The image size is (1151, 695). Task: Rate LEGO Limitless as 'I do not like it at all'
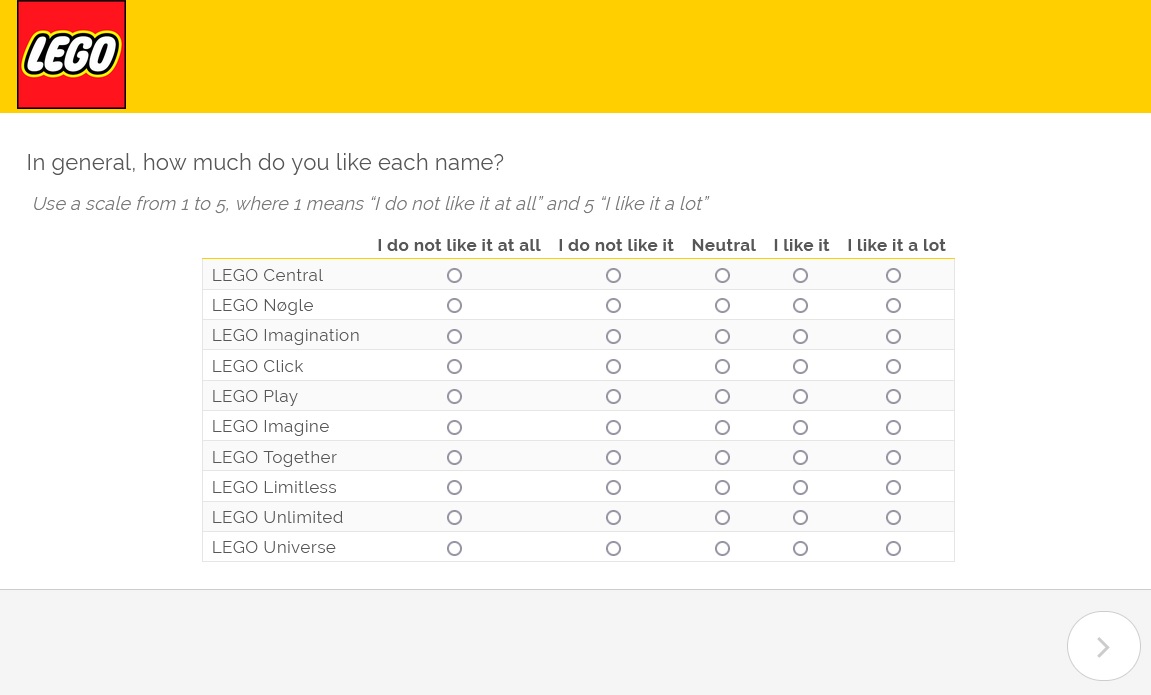(454, 487)
